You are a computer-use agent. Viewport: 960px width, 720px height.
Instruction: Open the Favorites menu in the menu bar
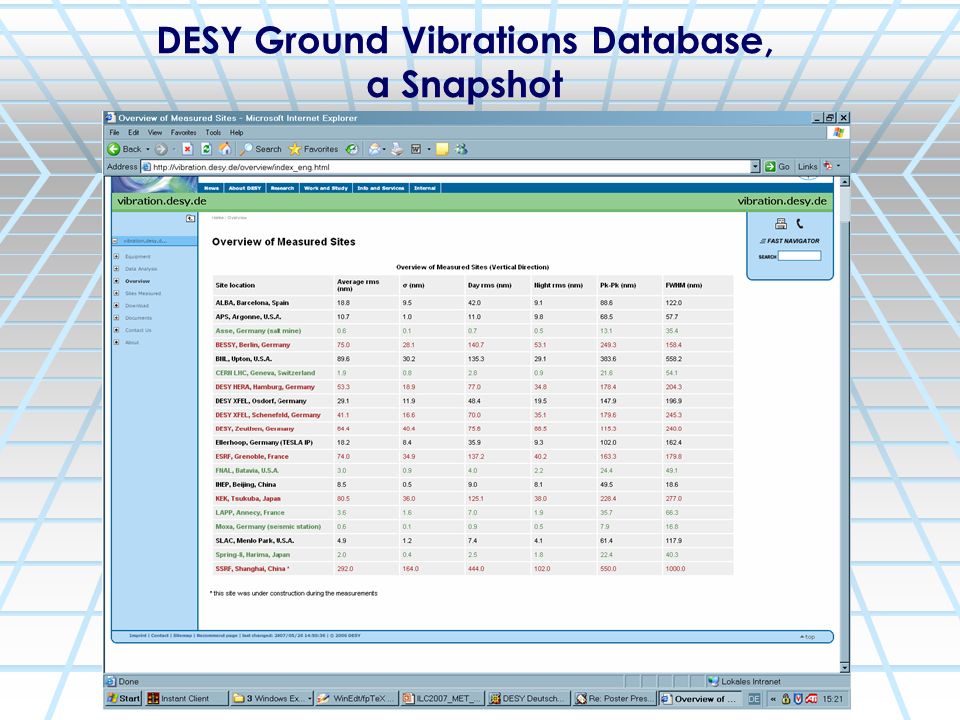click(x=184, y=132)
